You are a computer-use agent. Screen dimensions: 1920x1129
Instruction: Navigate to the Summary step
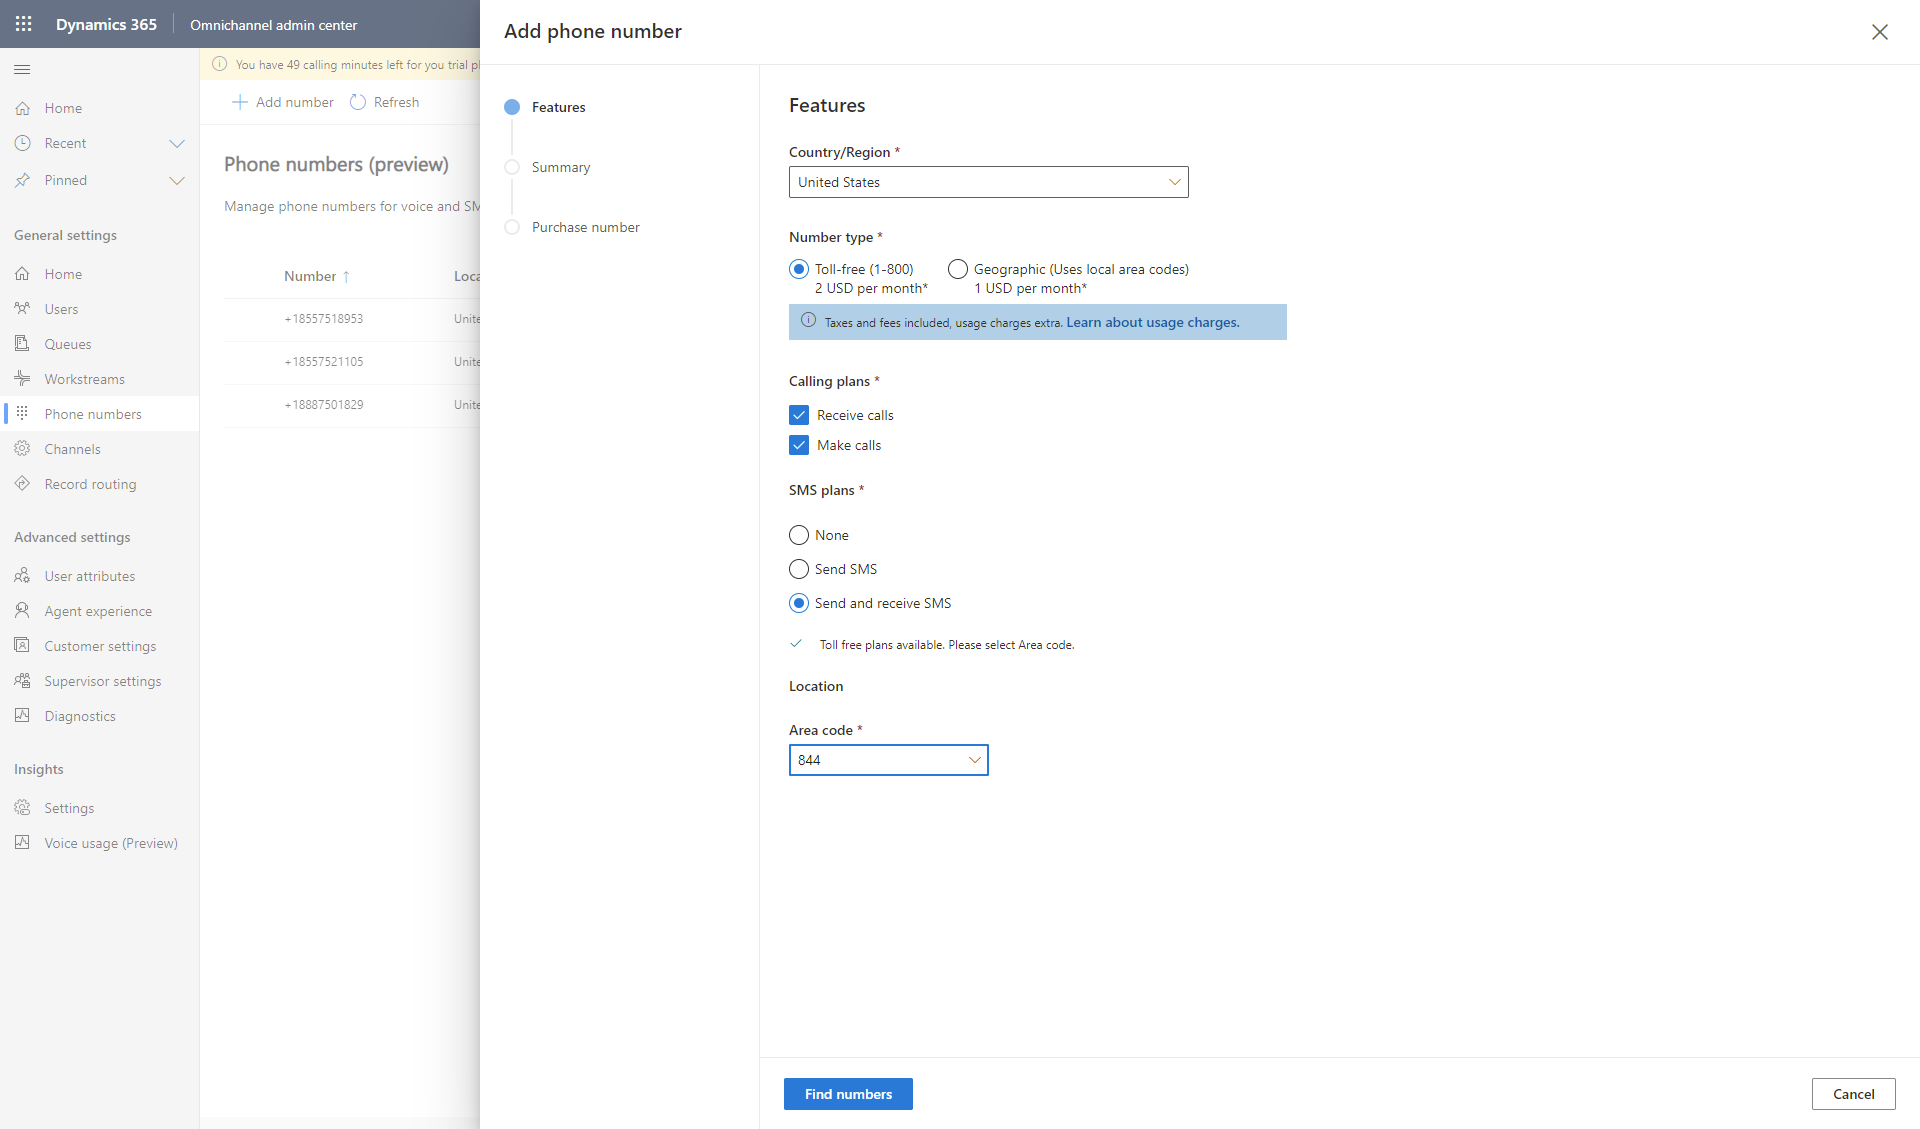point(560,167)
